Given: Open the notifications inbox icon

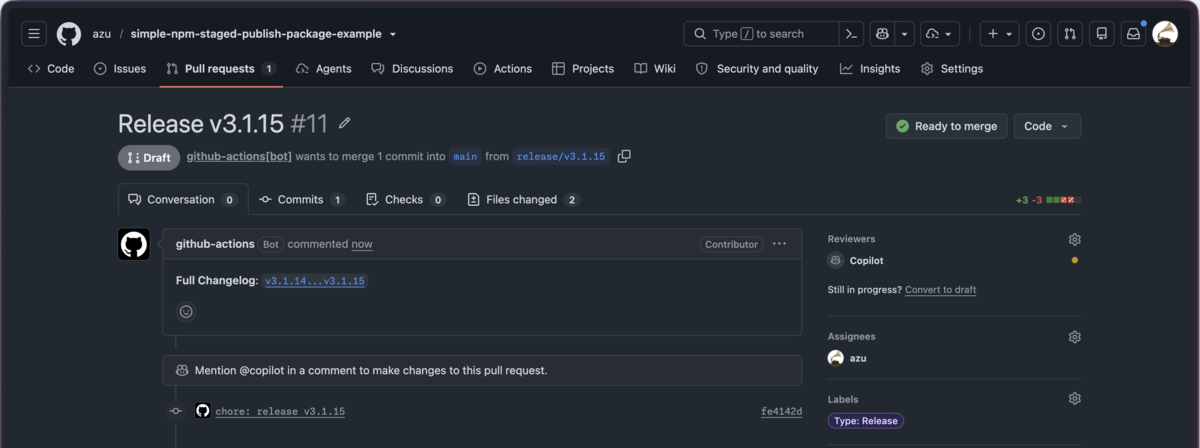Looking at the screenshot, I should pyautogui.click(x=1133, y=34).
